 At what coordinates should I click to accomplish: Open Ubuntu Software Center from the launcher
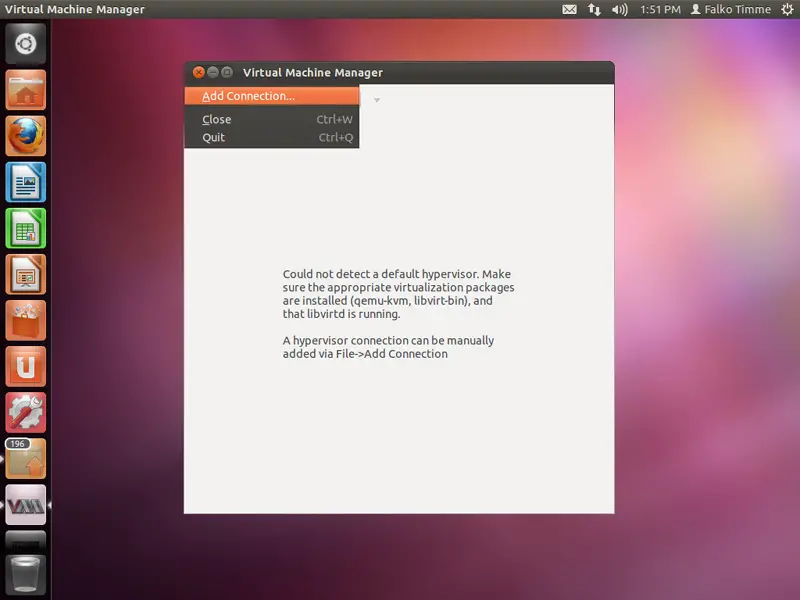pyautogui.click(x=26, y=320)
